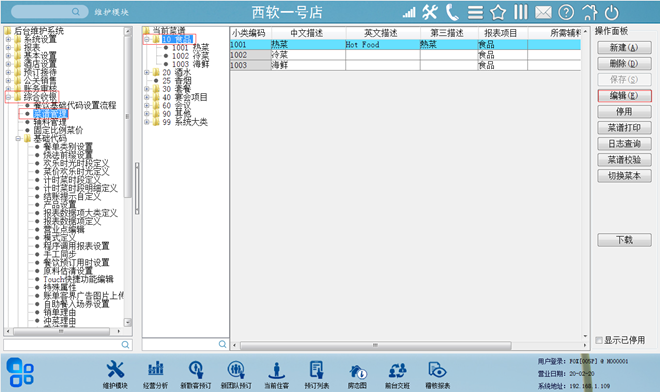Select table row 1003 海鲜
This screenshot has width=660, height=392.
(x=405, y=65)
